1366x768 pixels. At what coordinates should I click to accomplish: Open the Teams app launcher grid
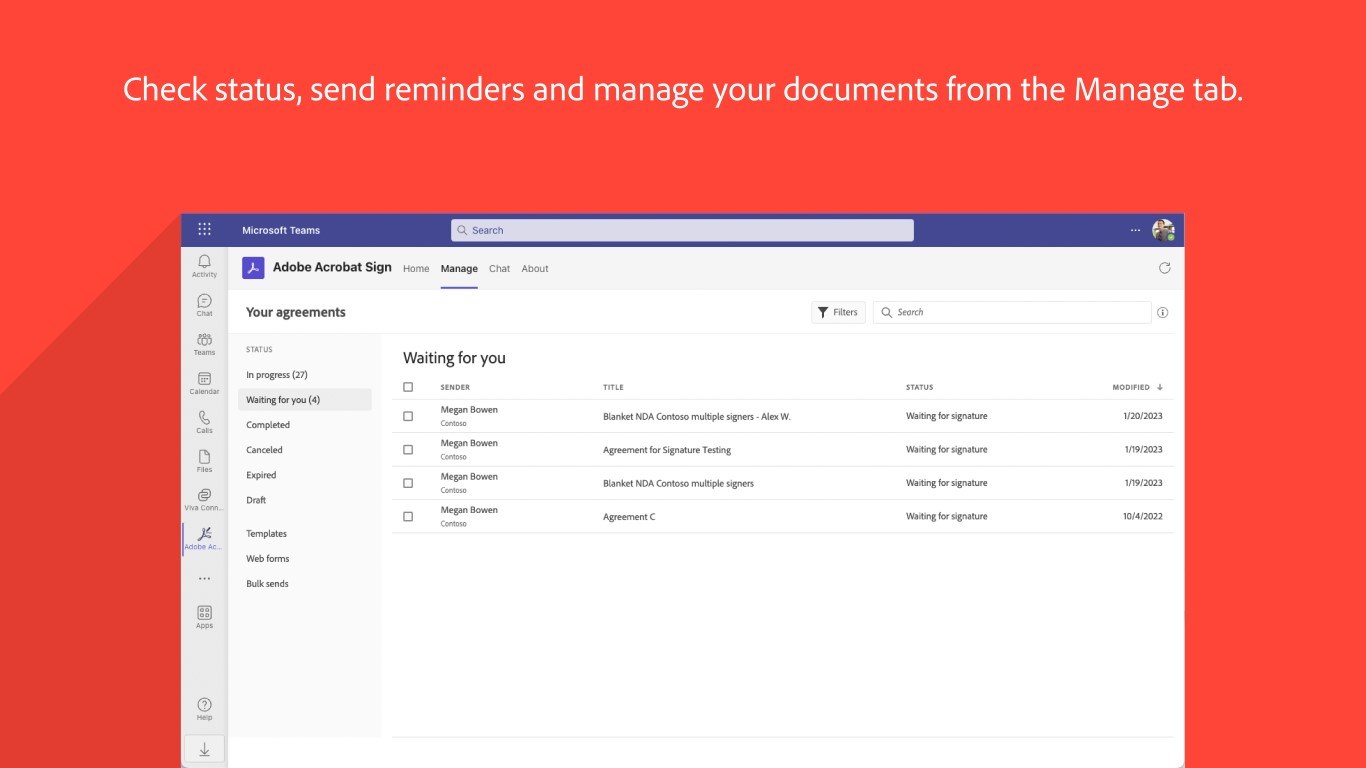tap(204, 230)
